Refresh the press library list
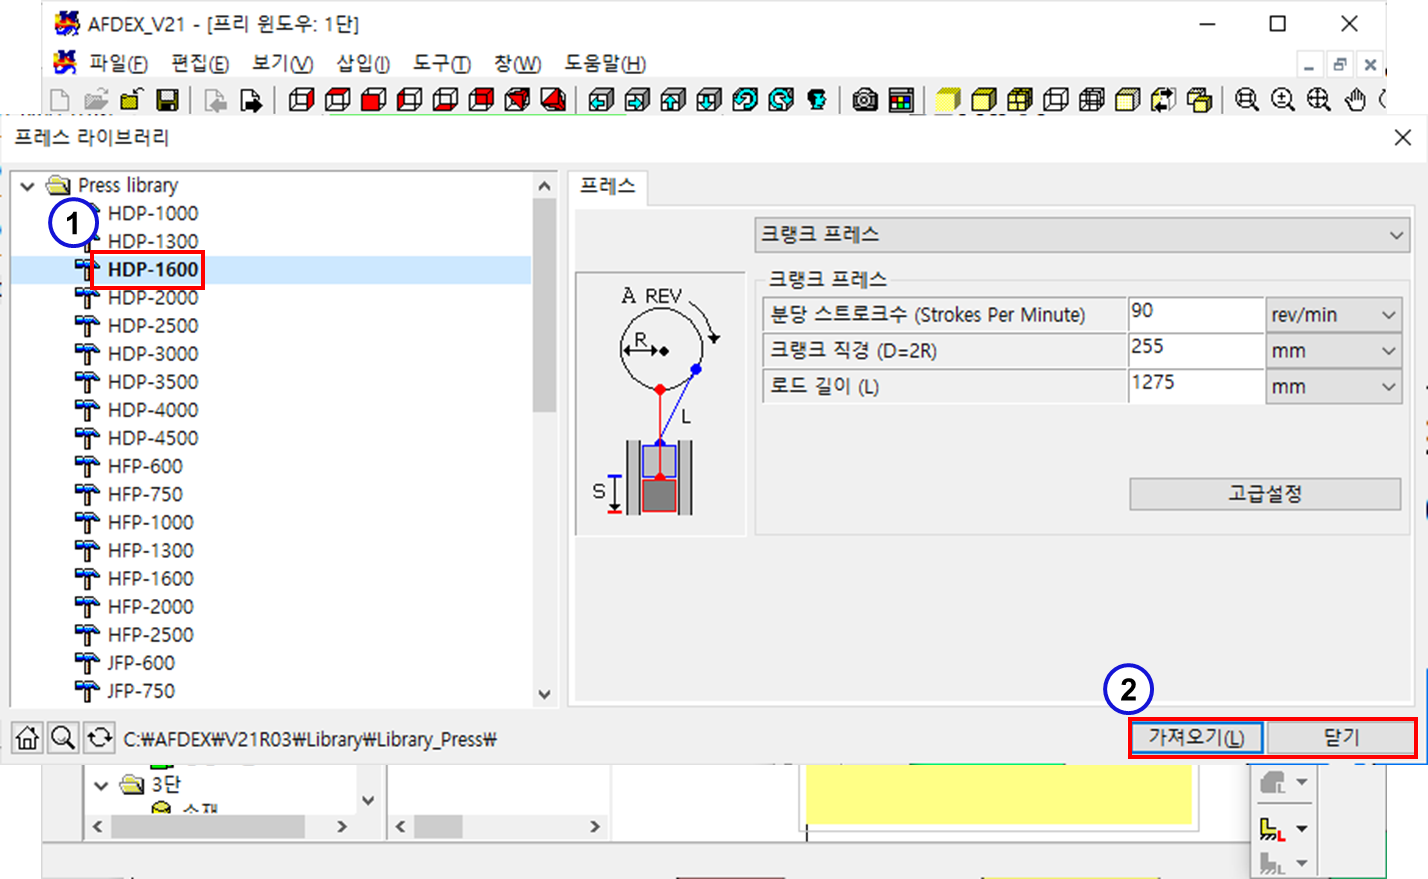 click(99, 738)
